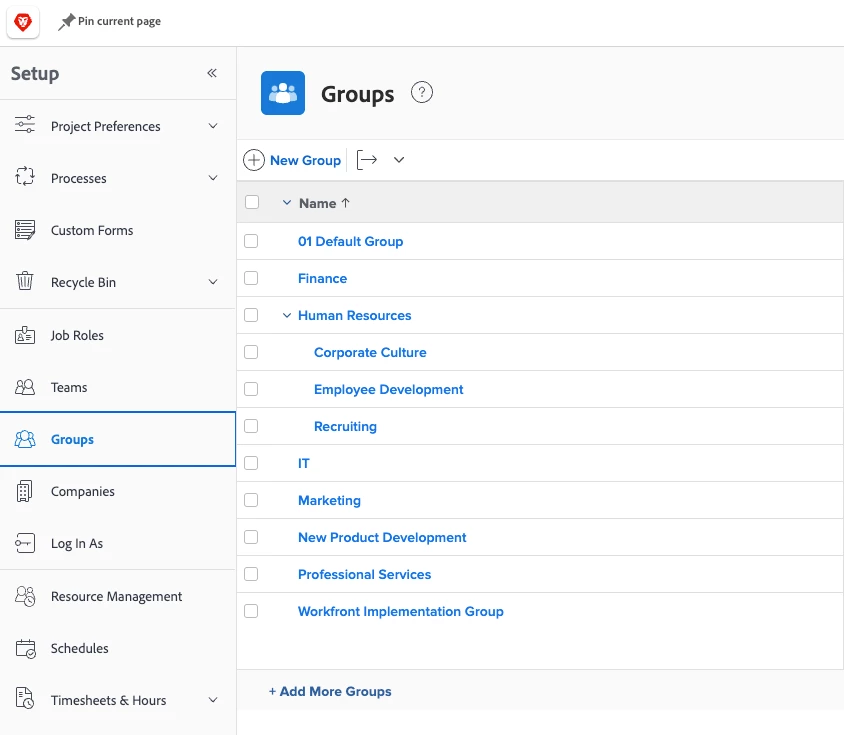Click the Recycle Bin trash icon
844x735 pixels.
point(25,281)
